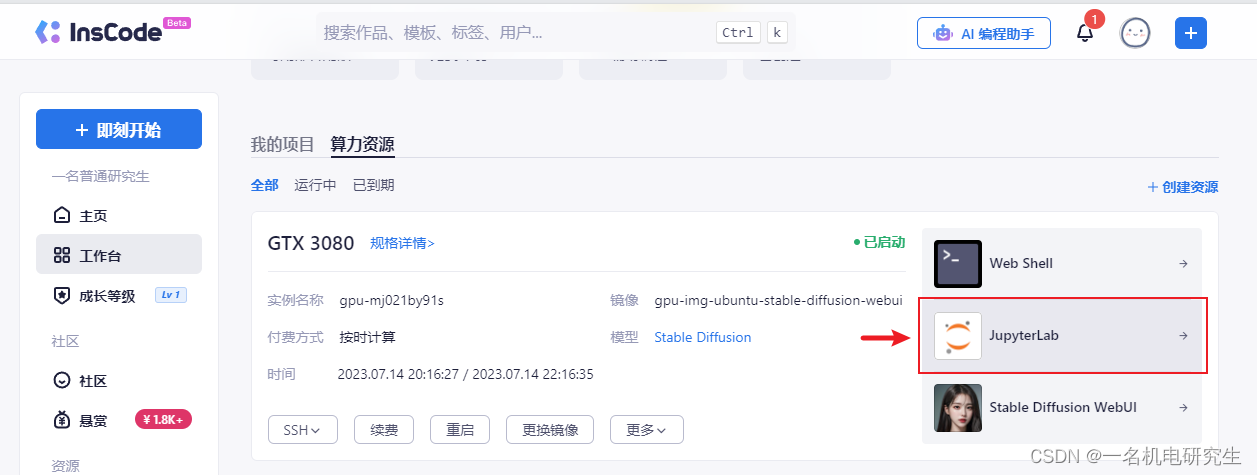Image resolution: width=1257 pixels, height=475 pixels.
Task: Click the JupyterLab logo icon
Action: (958, 336)
